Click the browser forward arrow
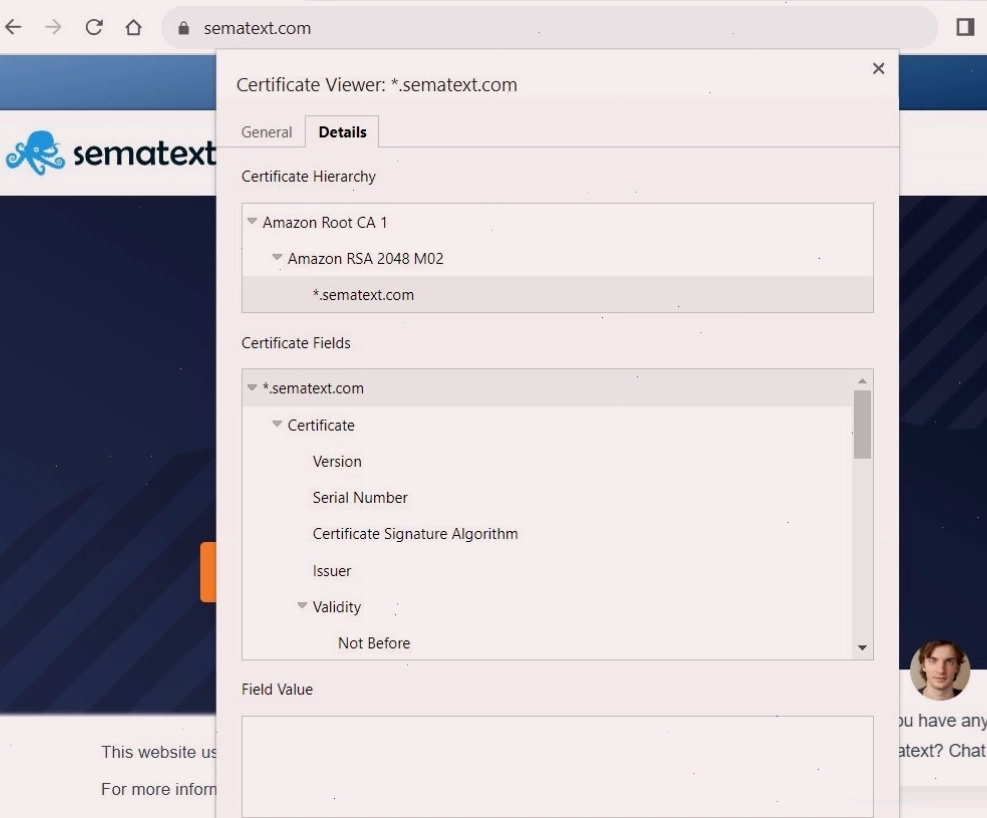The width and height of the screenshot is (987, 818). click(x=54, y=27)
